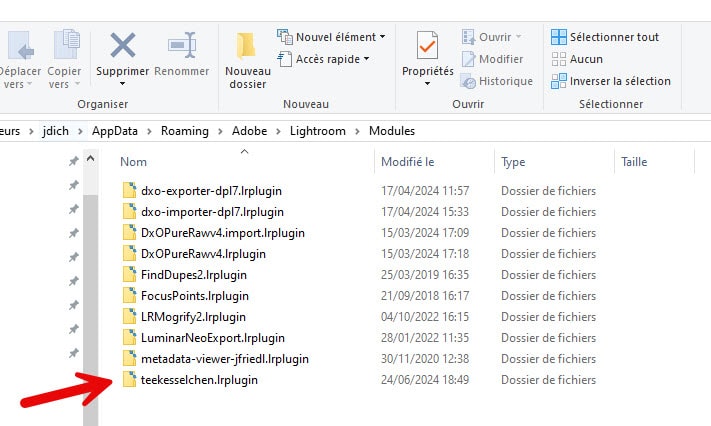Viewport: 711px width, 426px height.
Task: Navigate to AppData in the address bar
Action: coord(115,131)
